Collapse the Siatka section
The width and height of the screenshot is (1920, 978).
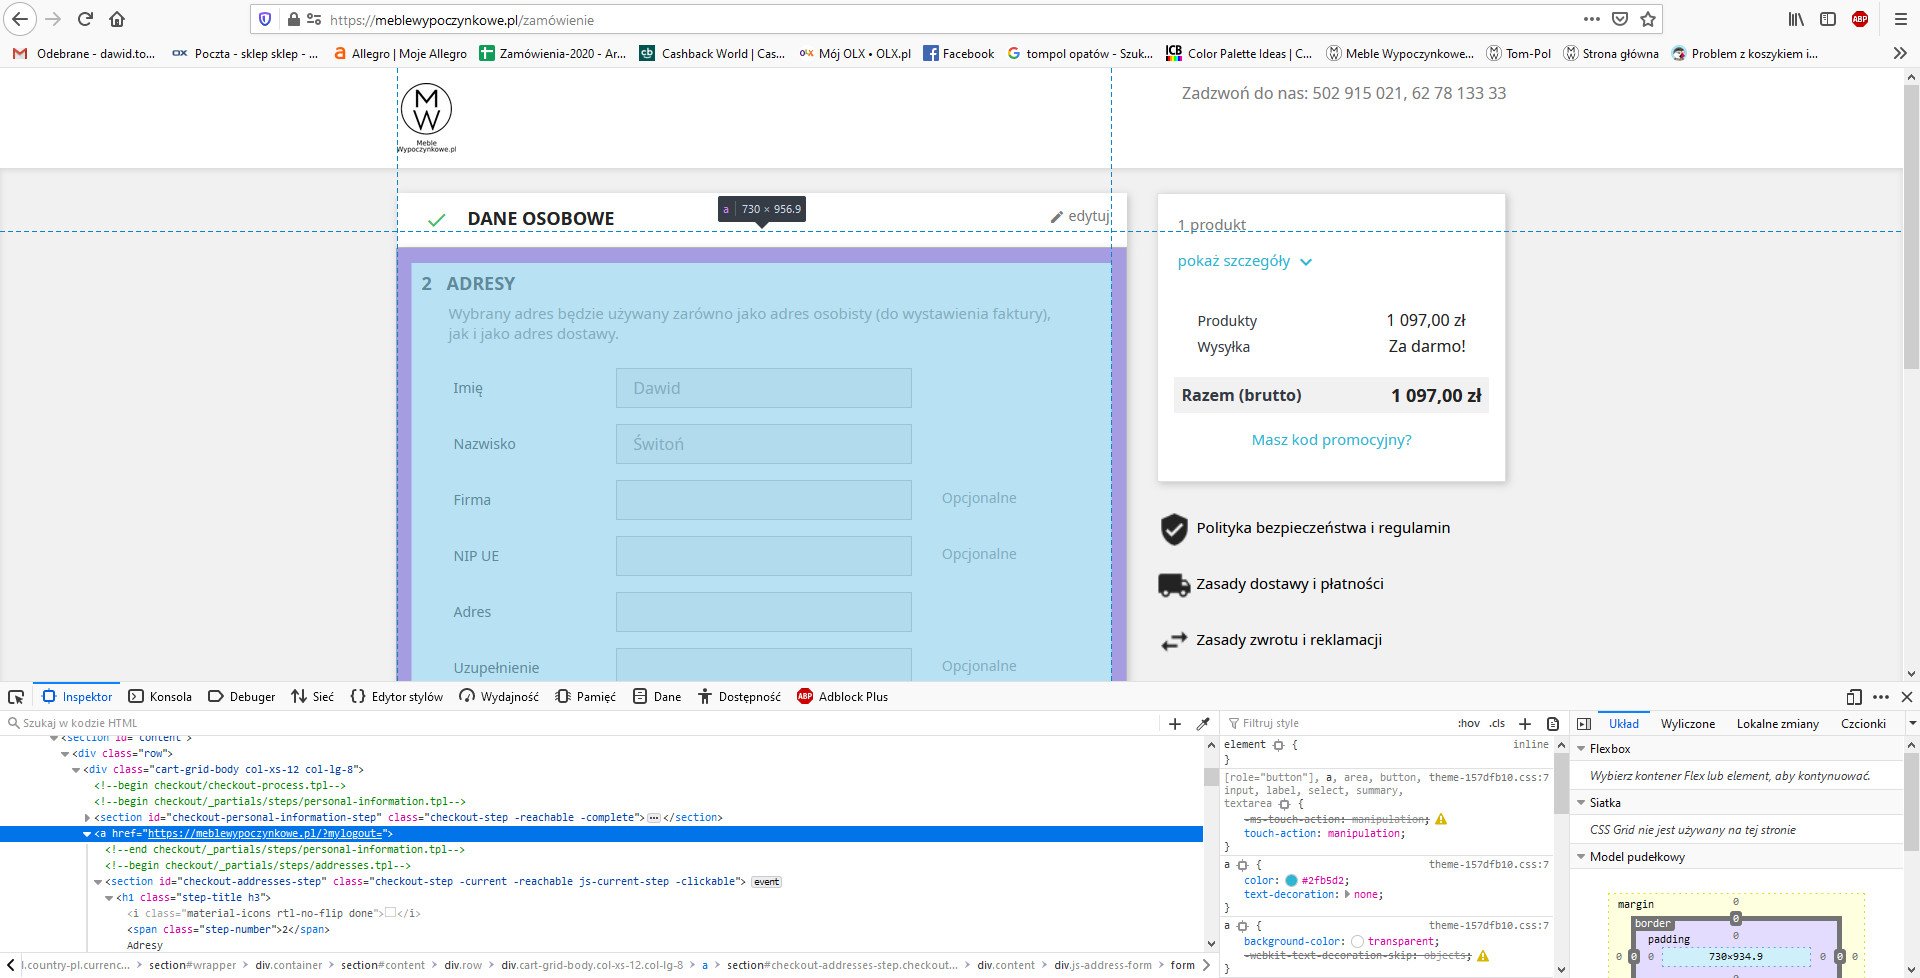1582,803
